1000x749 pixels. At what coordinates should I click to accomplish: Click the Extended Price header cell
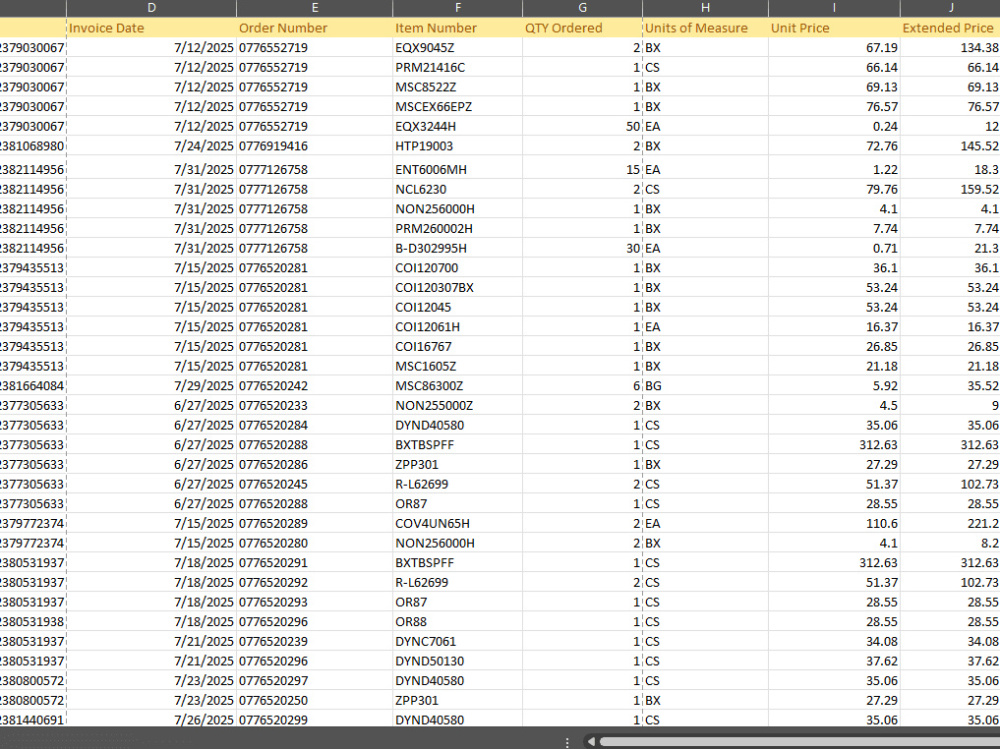click(x=950, y=28)
